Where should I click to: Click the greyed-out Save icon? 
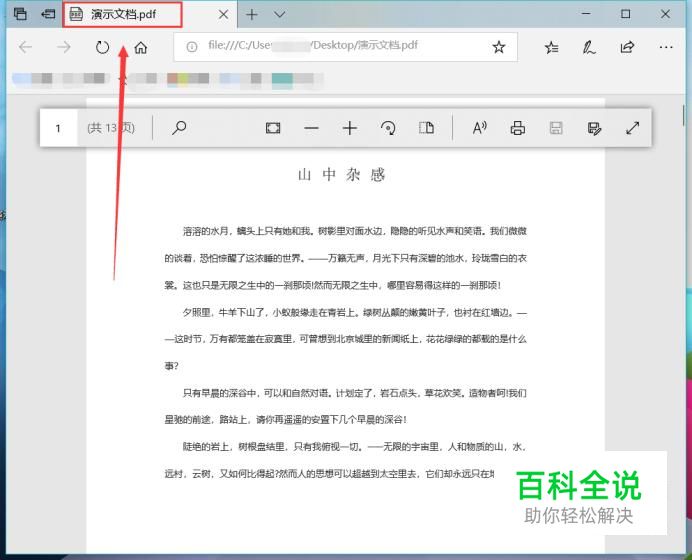pyautogui.click(x=556, y=128)
